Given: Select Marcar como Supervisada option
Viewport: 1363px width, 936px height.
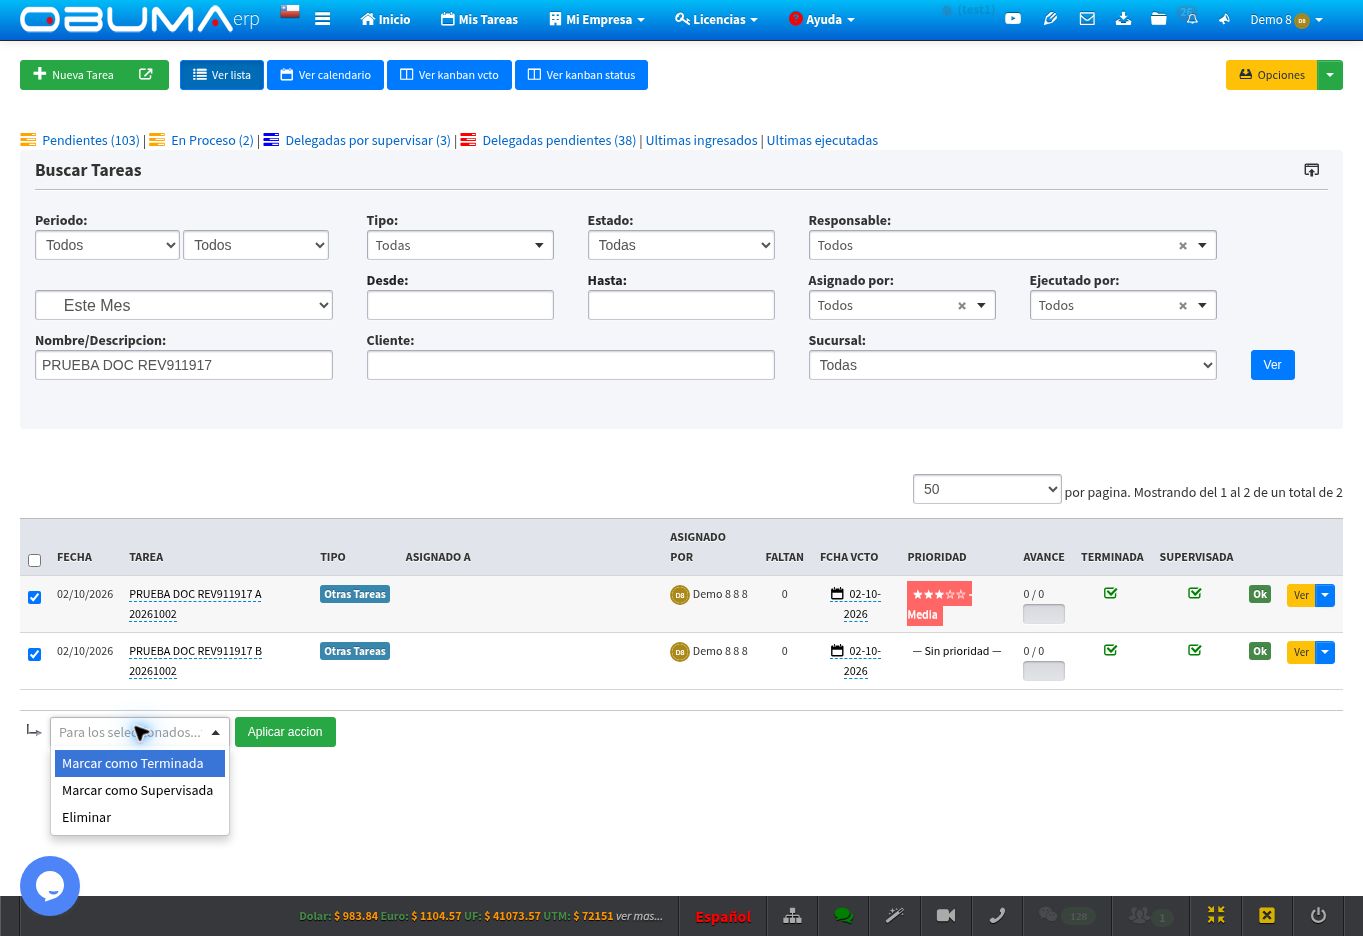Looking at the screenshot, I should (140, 790).
